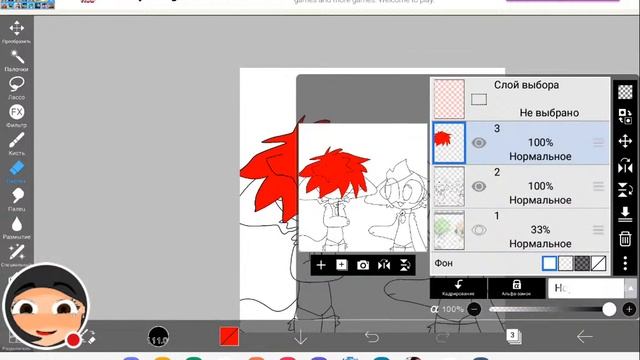This screenshot has height=360, width=640.
Task: Merge layer down with download arrow icon
Action: pyautogui.click(x=625, y=214)
